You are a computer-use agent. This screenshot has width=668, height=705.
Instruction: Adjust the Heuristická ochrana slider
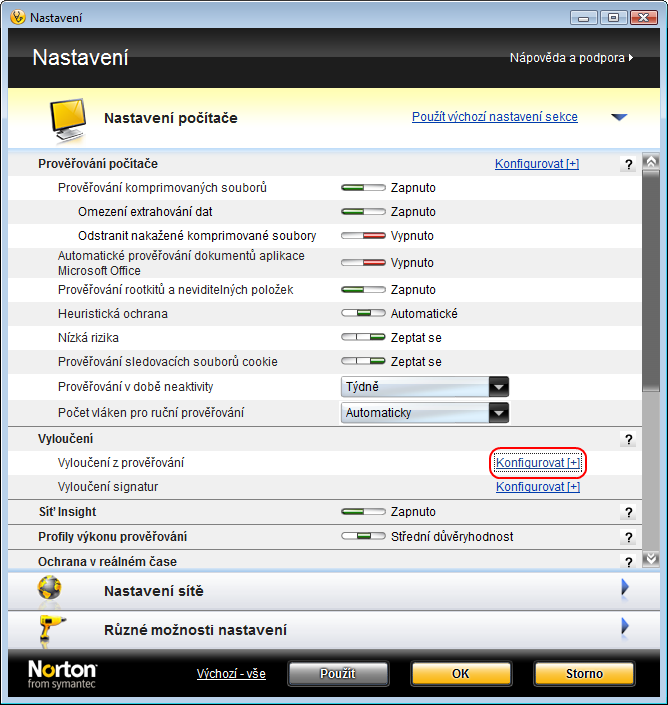click(x=363, y=313)
